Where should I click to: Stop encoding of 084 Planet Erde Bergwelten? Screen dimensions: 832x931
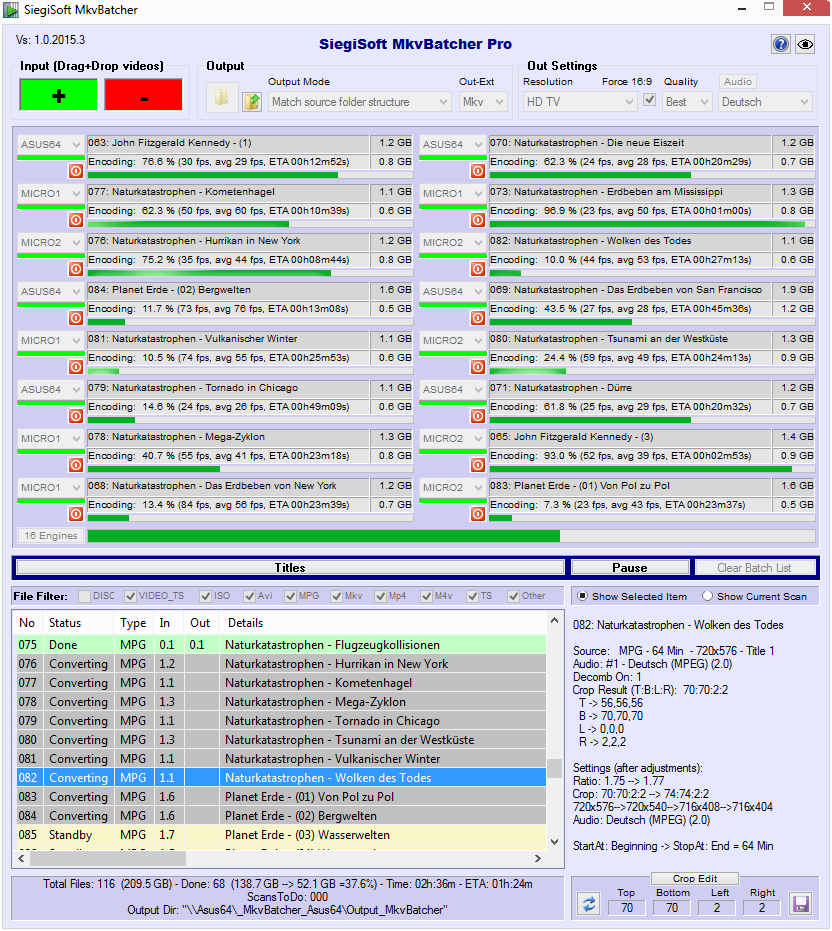click(x=76, y=318)
